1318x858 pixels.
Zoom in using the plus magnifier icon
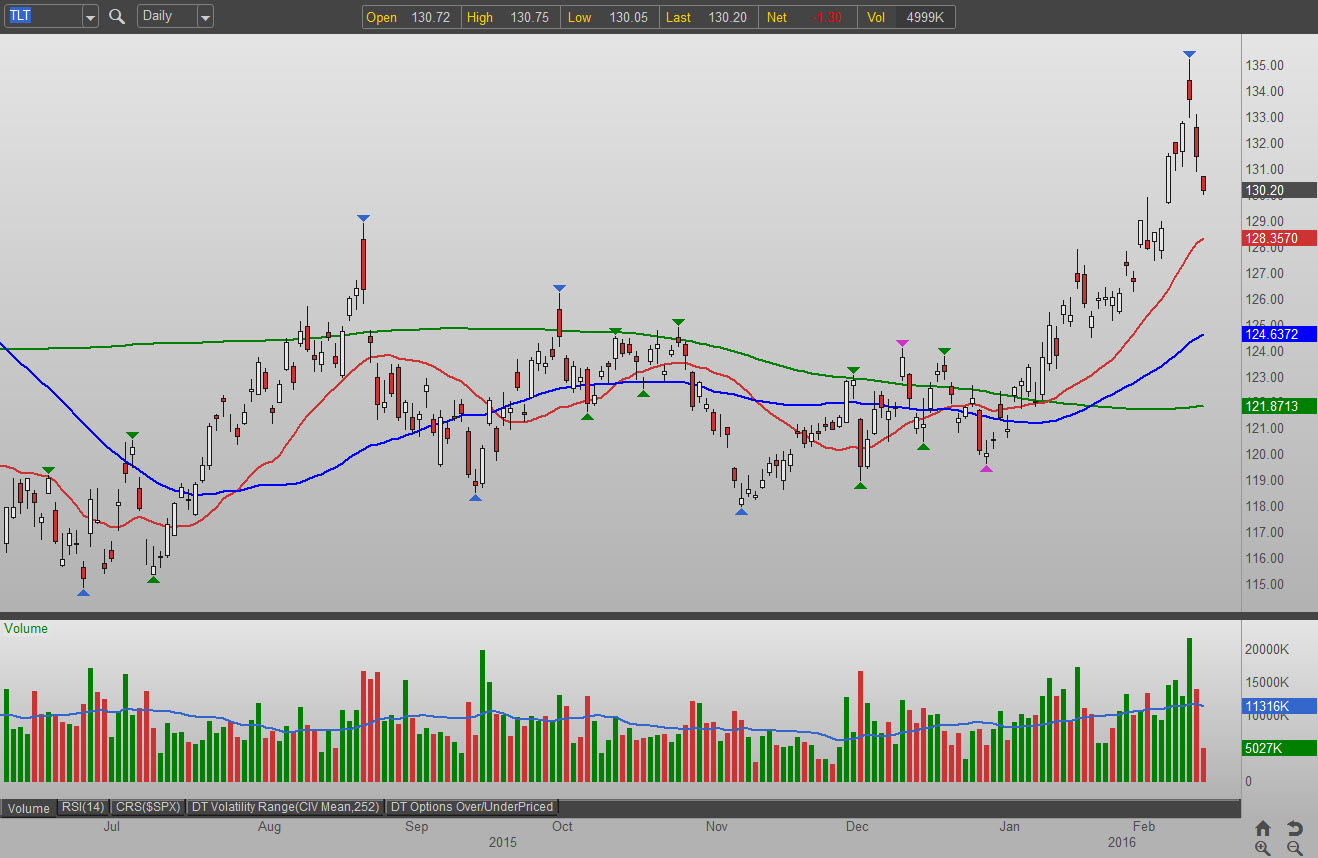coord(1263,848)
